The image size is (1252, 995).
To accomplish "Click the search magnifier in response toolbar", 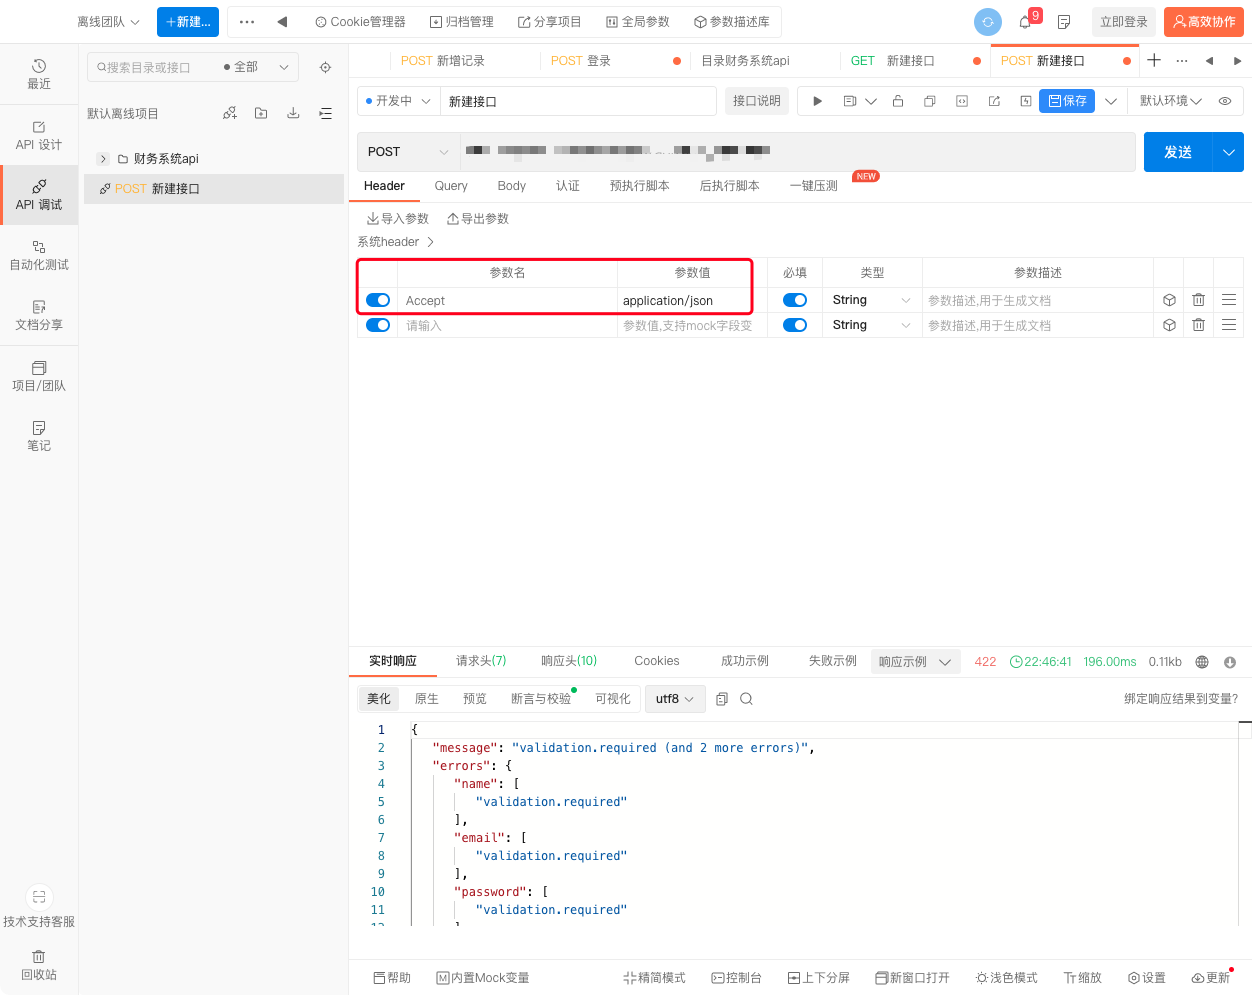I will point(746,699).
